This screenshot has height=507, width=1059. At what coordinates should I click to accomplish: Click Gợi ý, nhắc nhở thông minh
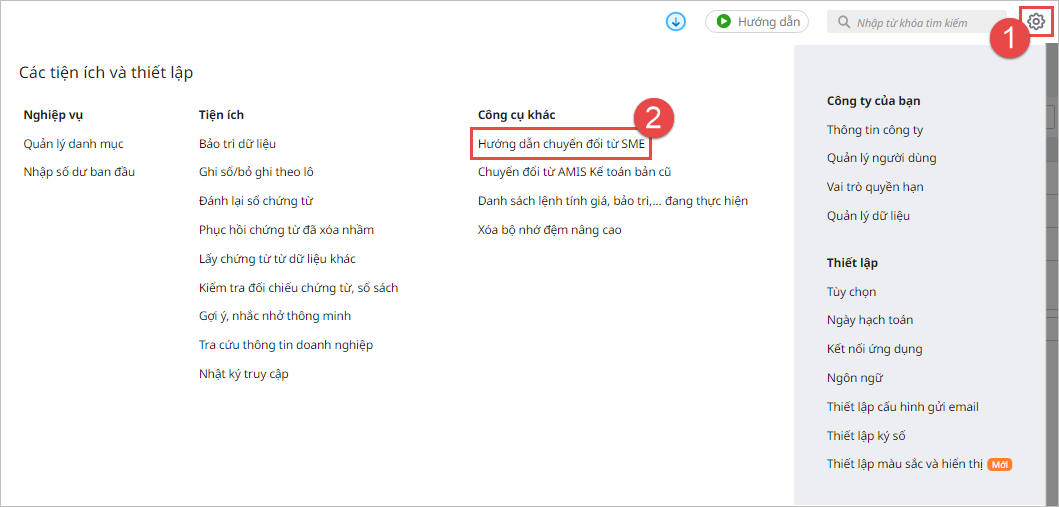tap(275, 316)
